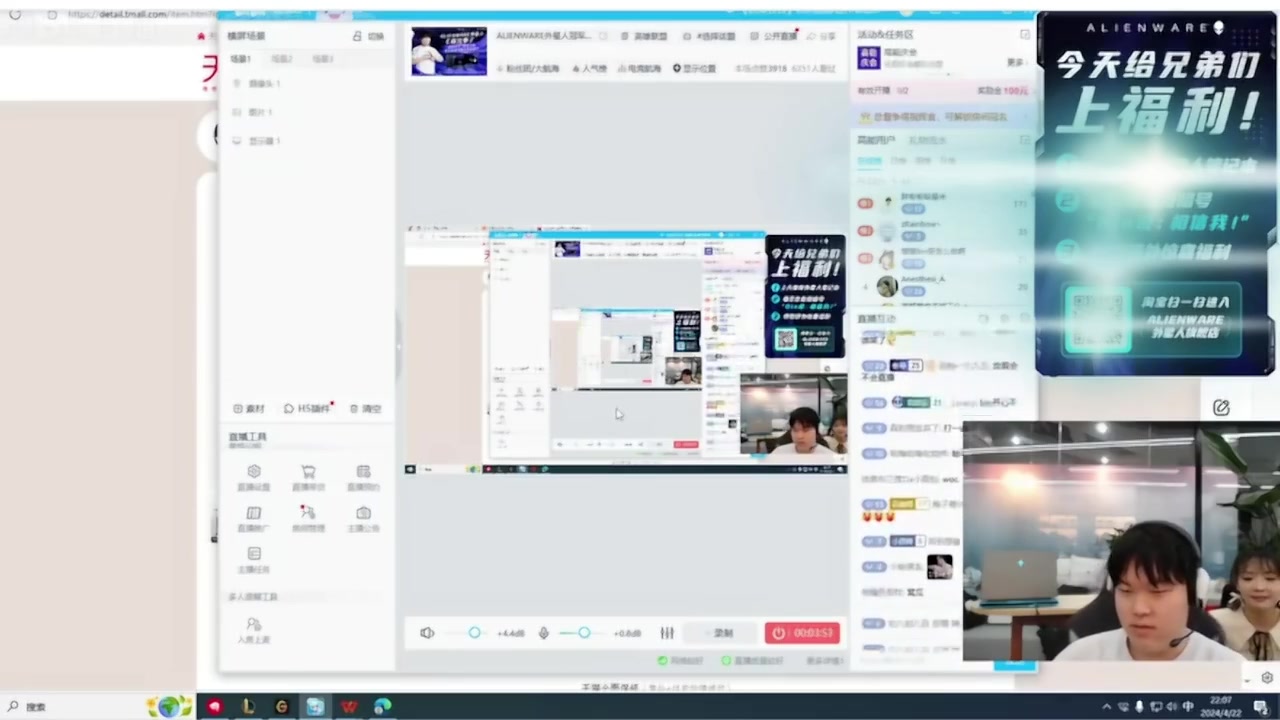This screenshot has width=1280, height=720.
Task: Click the topic selection item with # icon
Action: pos(709,36)
